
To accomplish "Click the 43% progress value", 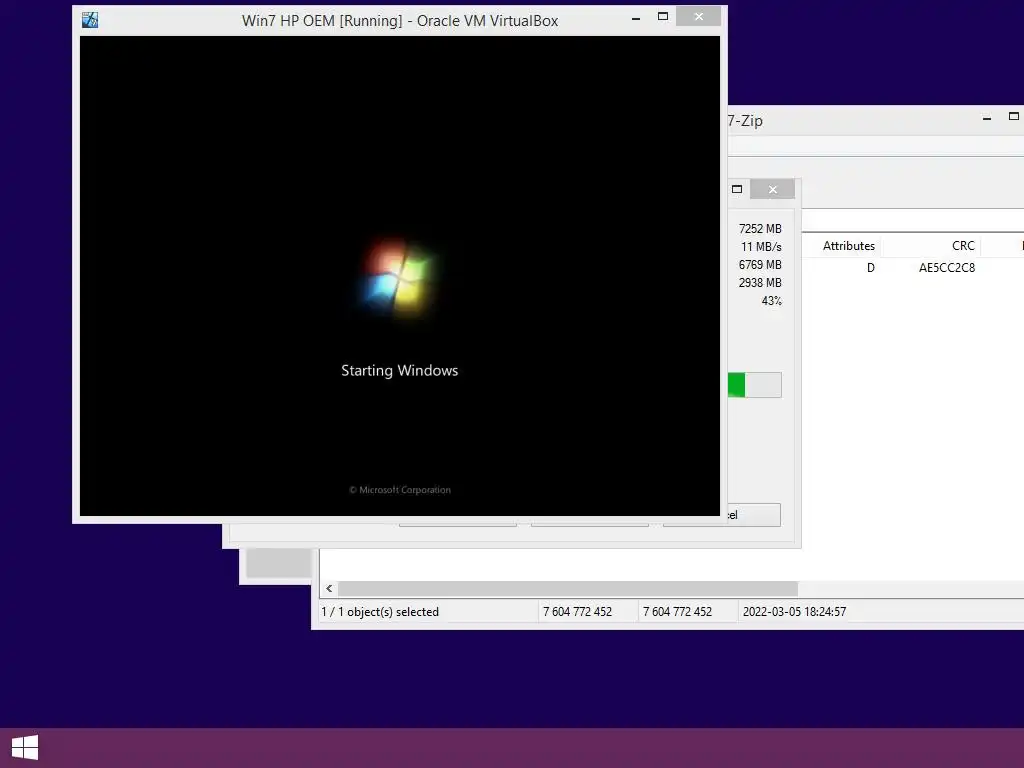I will pos(771,301).
